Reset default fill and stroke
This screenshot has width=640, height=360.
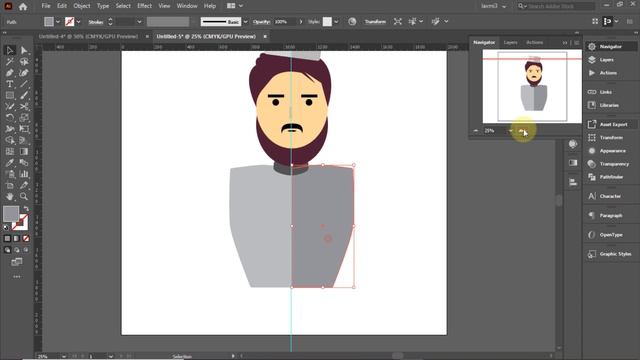[x=6, y=227]
